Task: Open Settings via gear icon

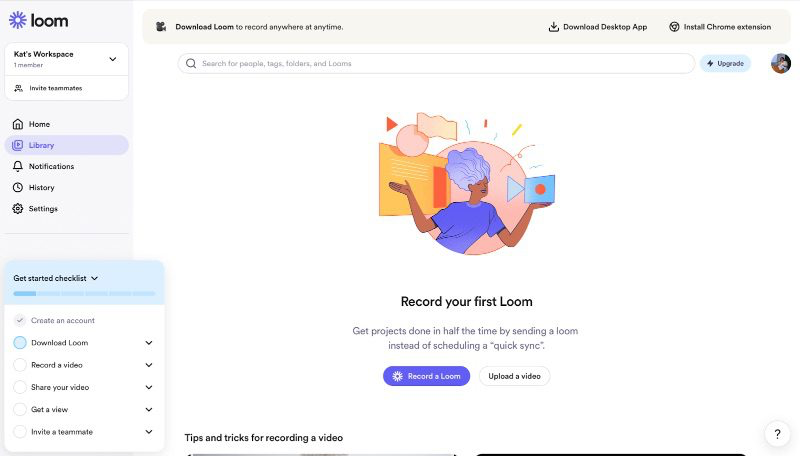Action: [18, 209]
